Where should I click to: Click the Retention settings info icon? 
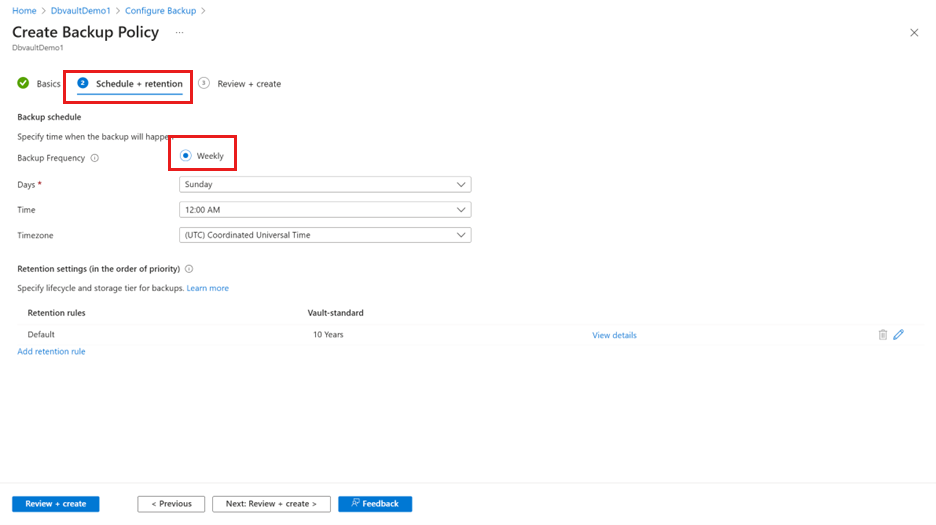[189, 269]
